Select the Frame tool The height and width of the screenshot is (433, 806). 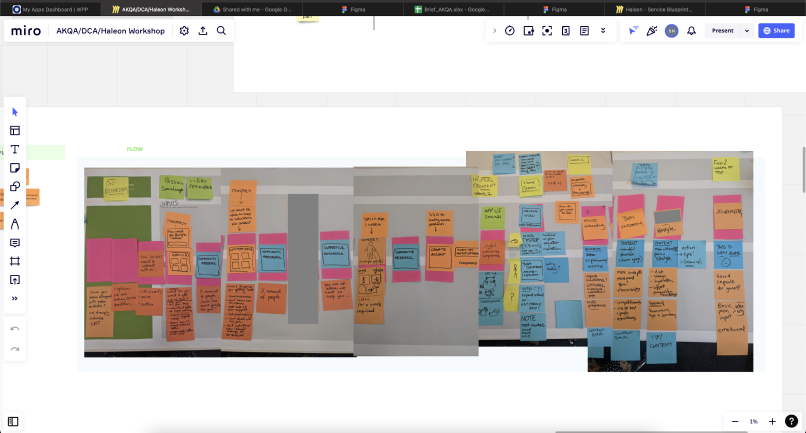[15, 261]
